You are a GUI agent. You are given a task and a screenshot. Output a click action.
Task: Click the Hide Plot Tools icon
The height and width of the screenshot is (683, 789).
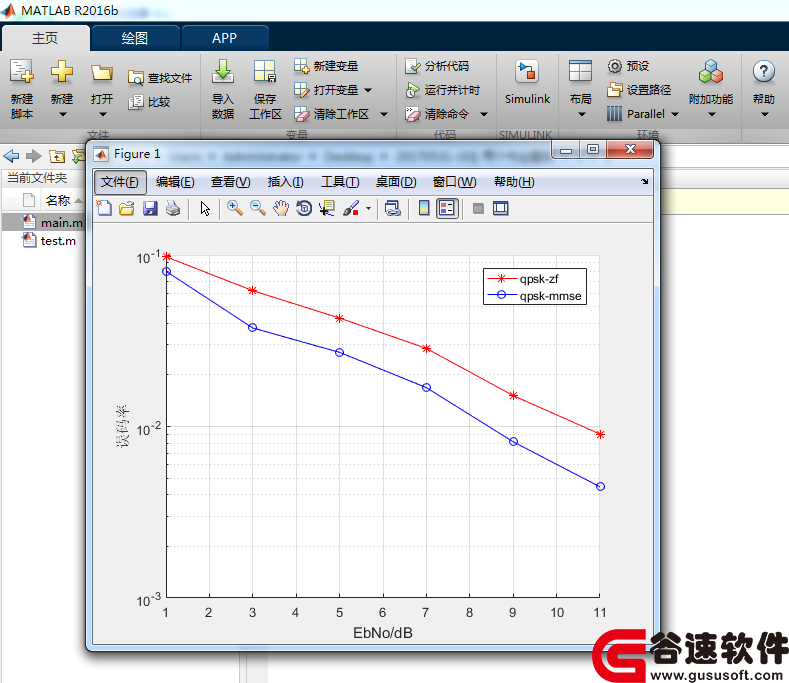(478, 208)
